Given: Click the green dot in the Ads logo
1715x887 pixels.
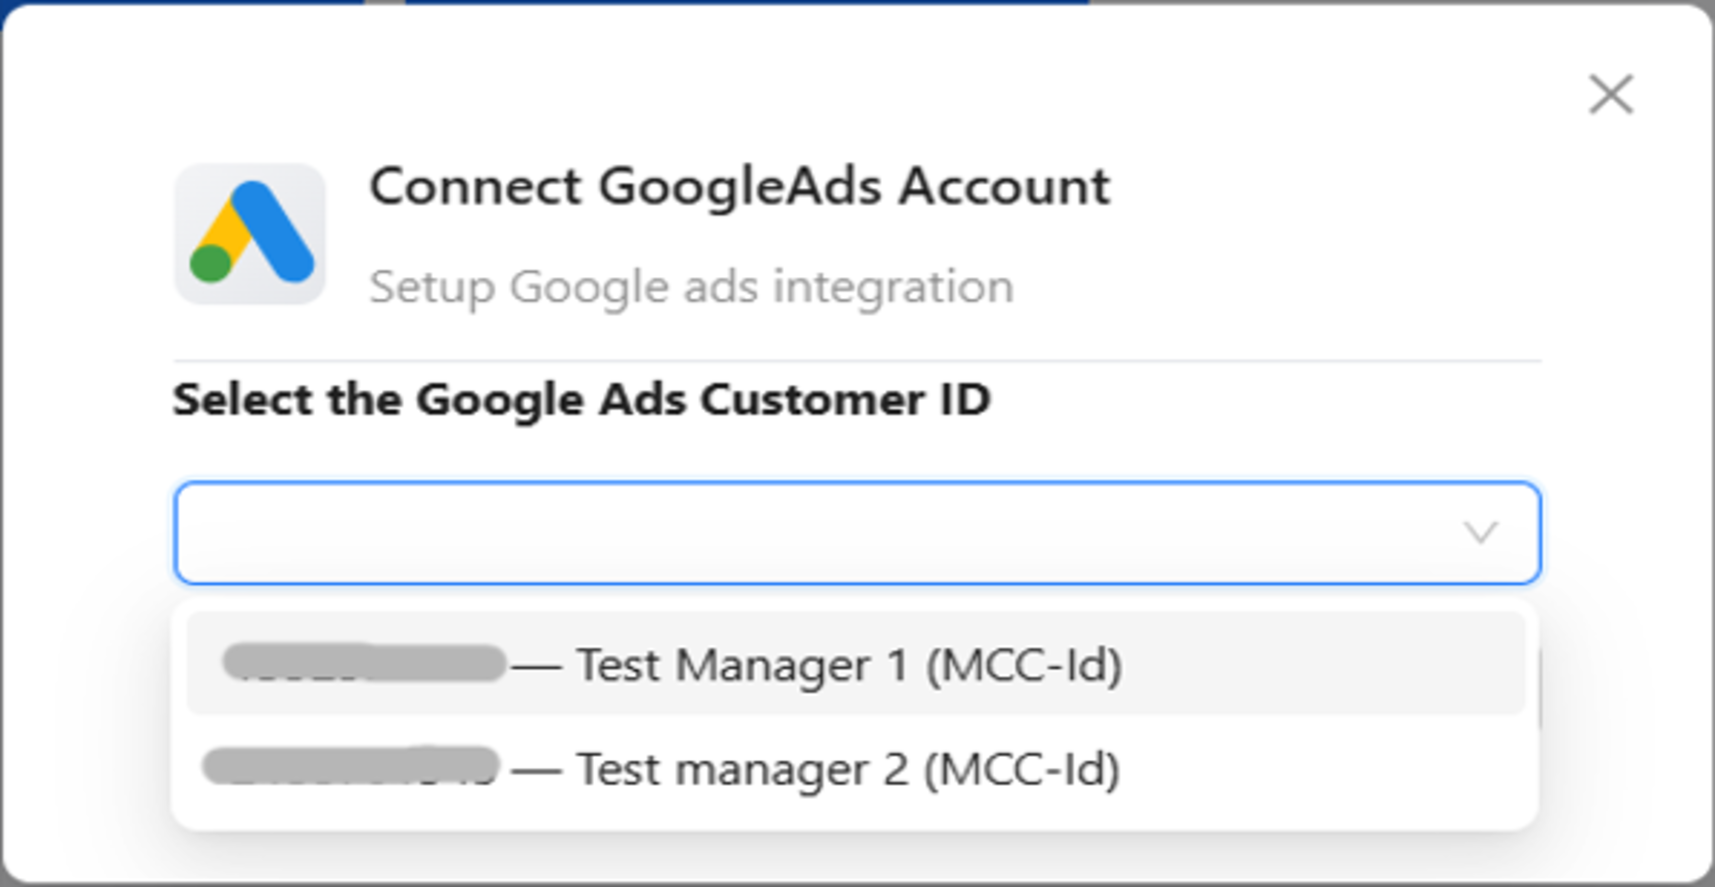Looking at the screenshot, I should click(211, 264).
